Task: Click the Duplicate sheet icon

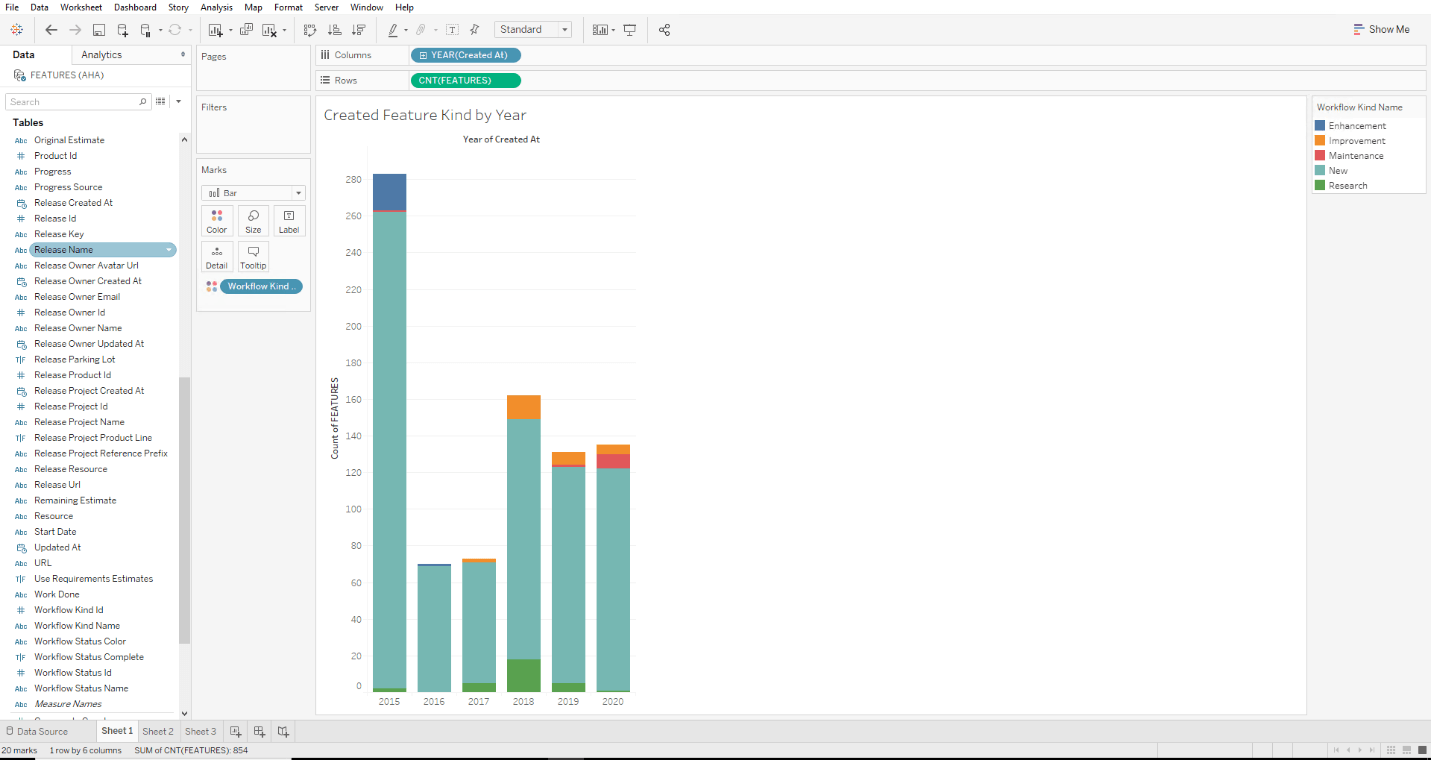Action: click(247, 30)
